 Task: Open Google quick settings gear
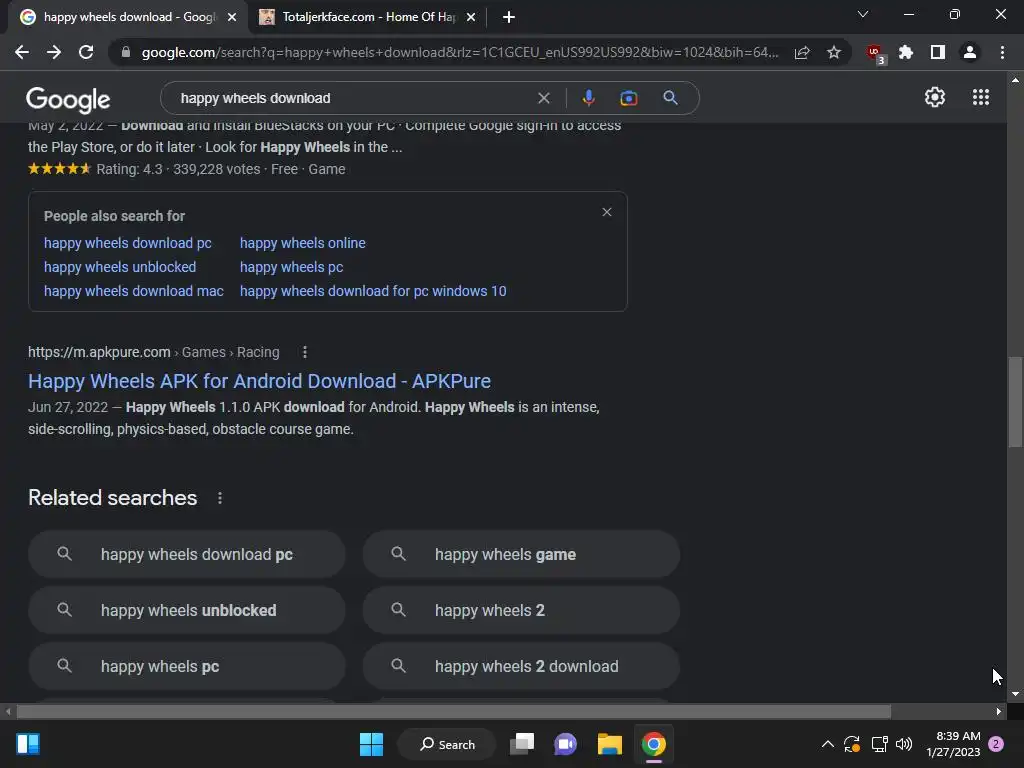tap(935, 97)
